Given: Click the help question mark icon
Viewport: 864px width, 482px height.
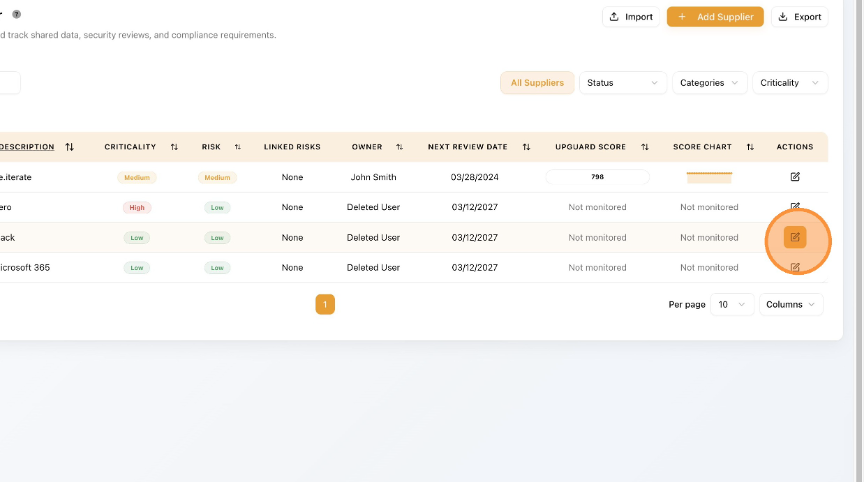Looking at the screenshot, I should point(17,14).
